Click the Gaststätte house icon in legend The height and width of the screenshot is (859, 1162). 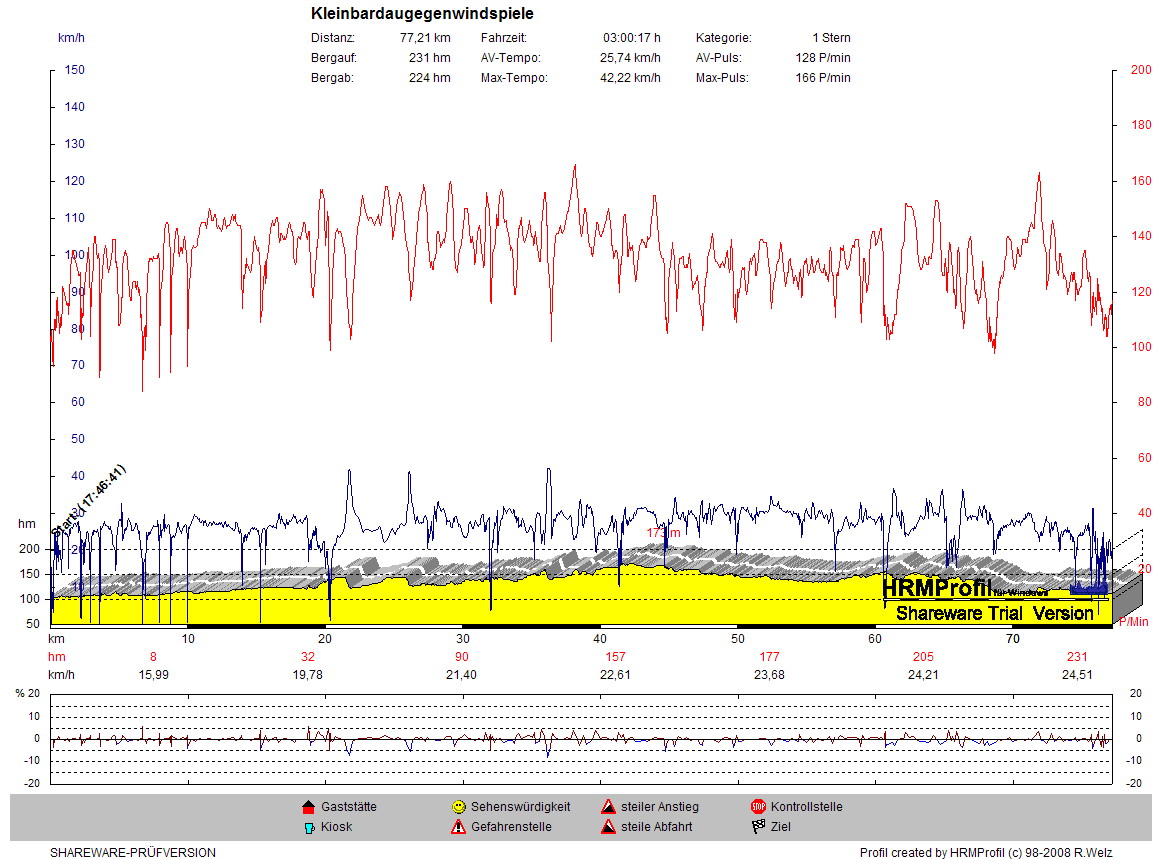click(x=308, y=807)
